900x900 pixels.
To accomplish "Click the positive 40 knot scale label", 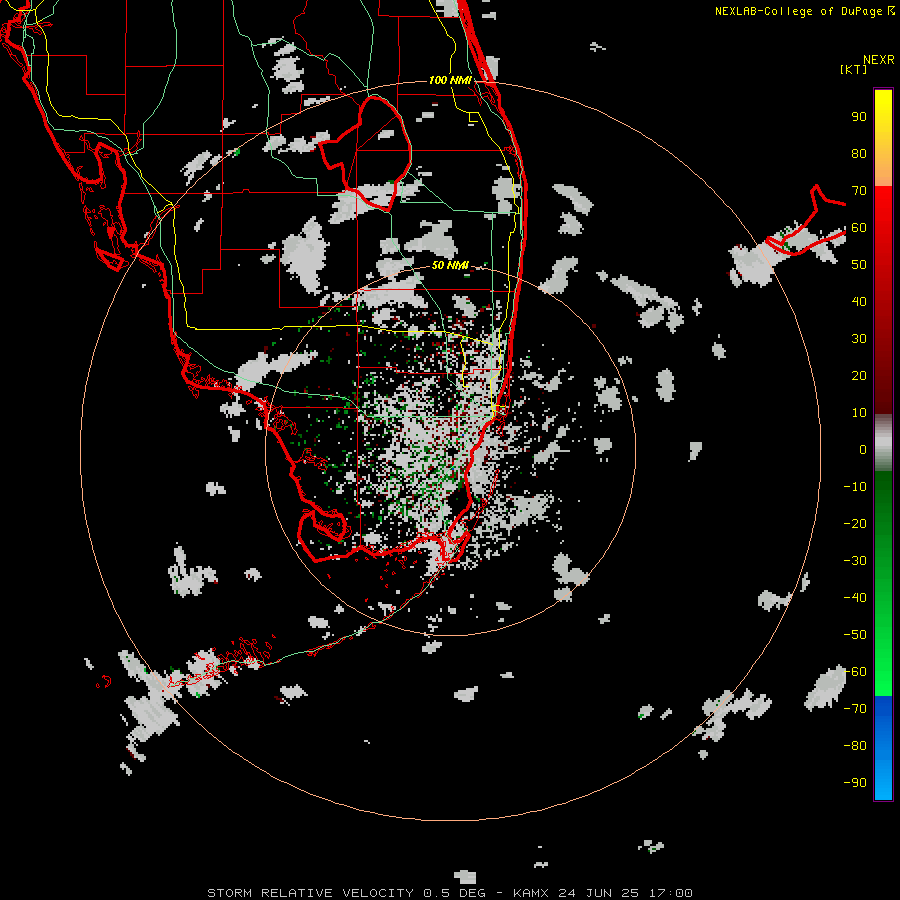I will (859, 301).
